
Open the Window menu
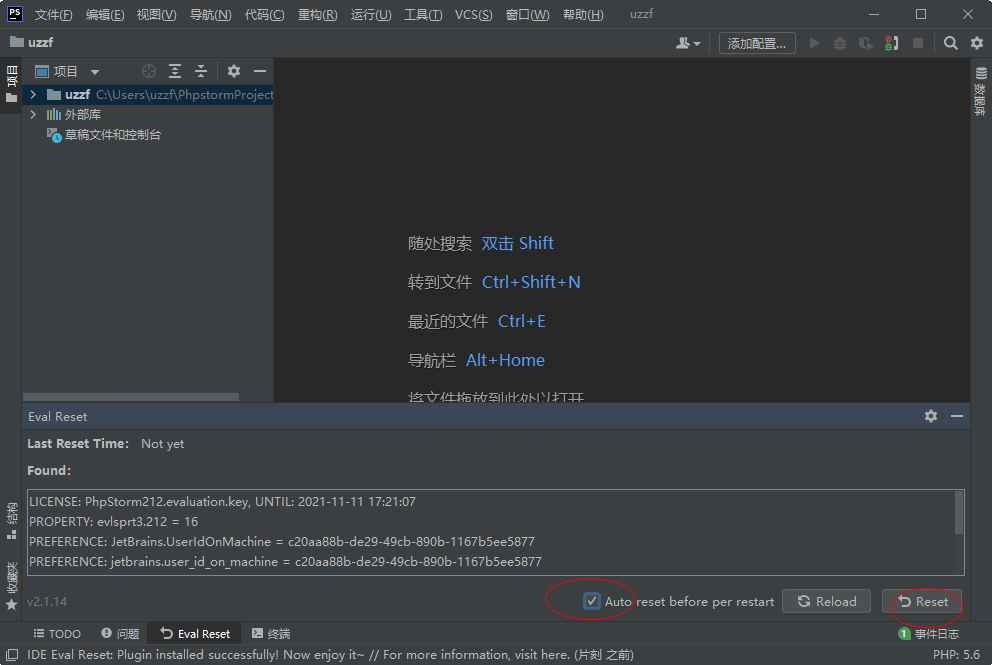(528, 14)
